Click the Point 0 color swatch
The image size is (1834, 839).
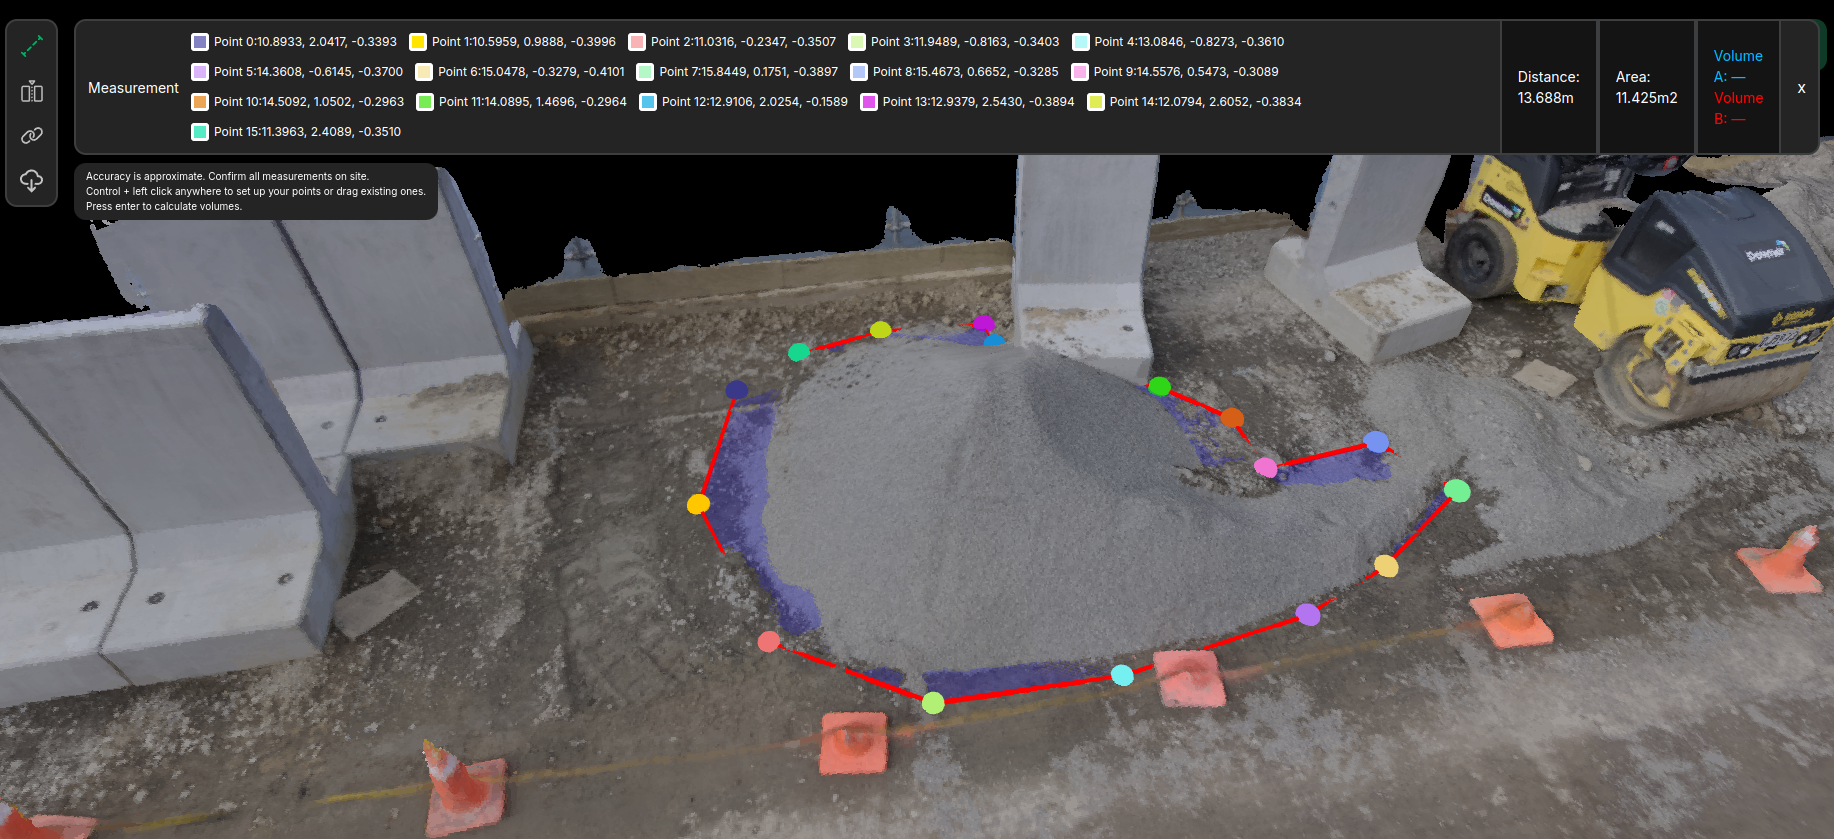click(x=200, y=42)
